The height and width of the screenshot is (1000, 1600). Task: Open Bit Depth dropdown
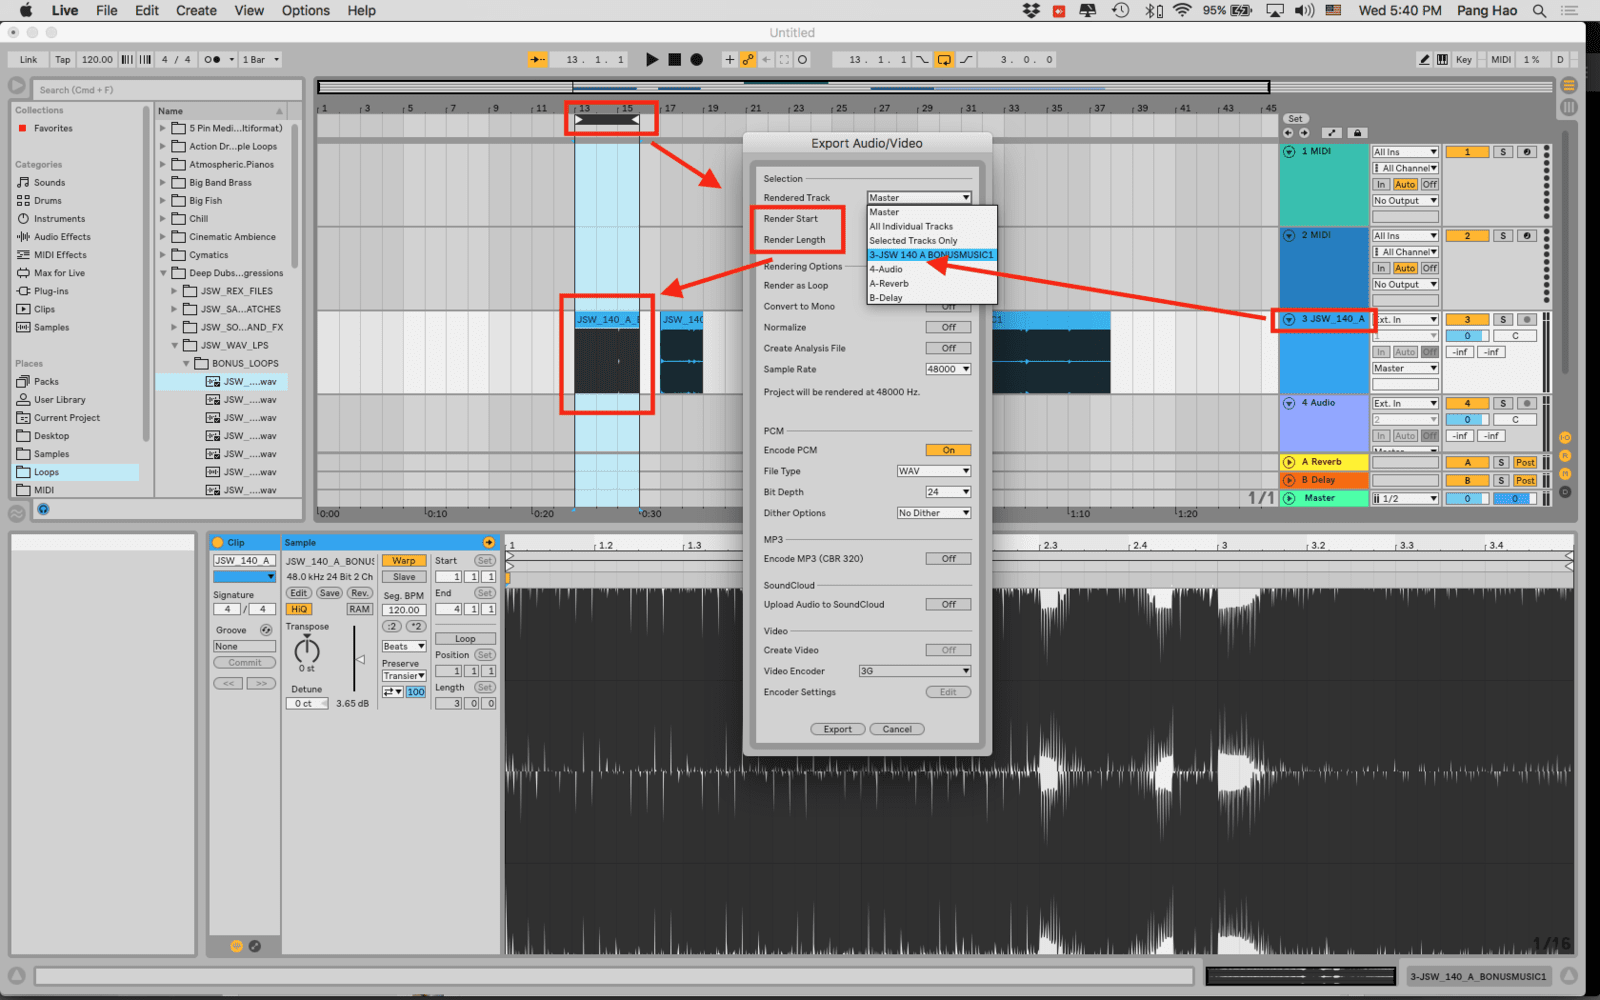tap(948, 493)
